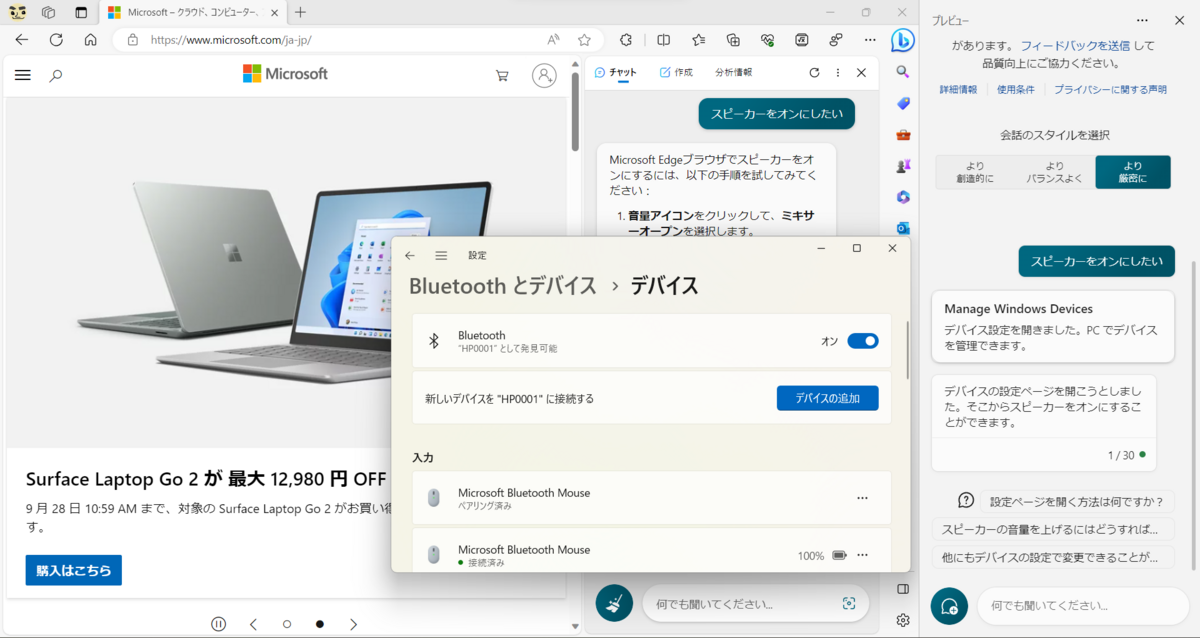This screenshot has width=1200, height=638.
Task: Switch to the 分析情報 tab in the sidebar
Action: coord(733,73)
